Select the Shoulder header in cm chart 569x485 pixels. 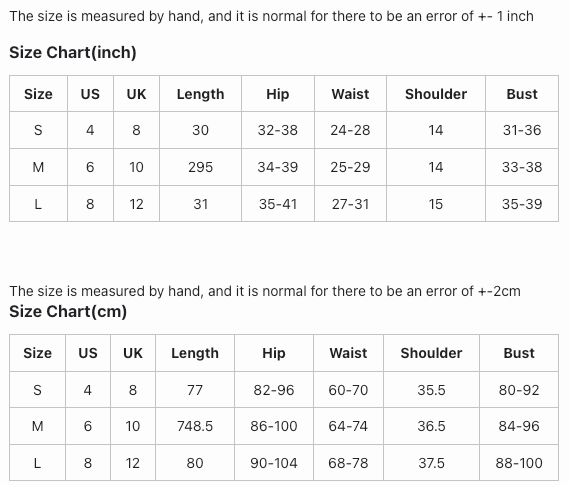coord(431,353)
